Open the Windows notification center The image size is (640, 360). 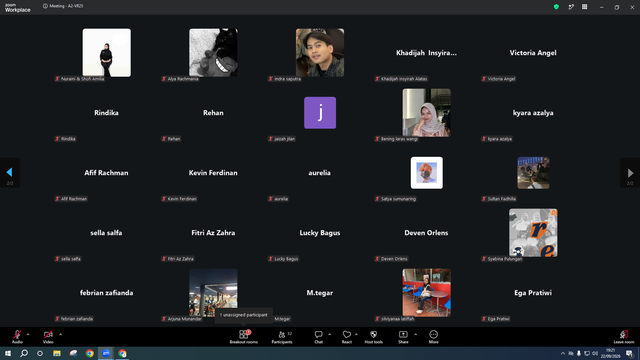tap(629, 353)
